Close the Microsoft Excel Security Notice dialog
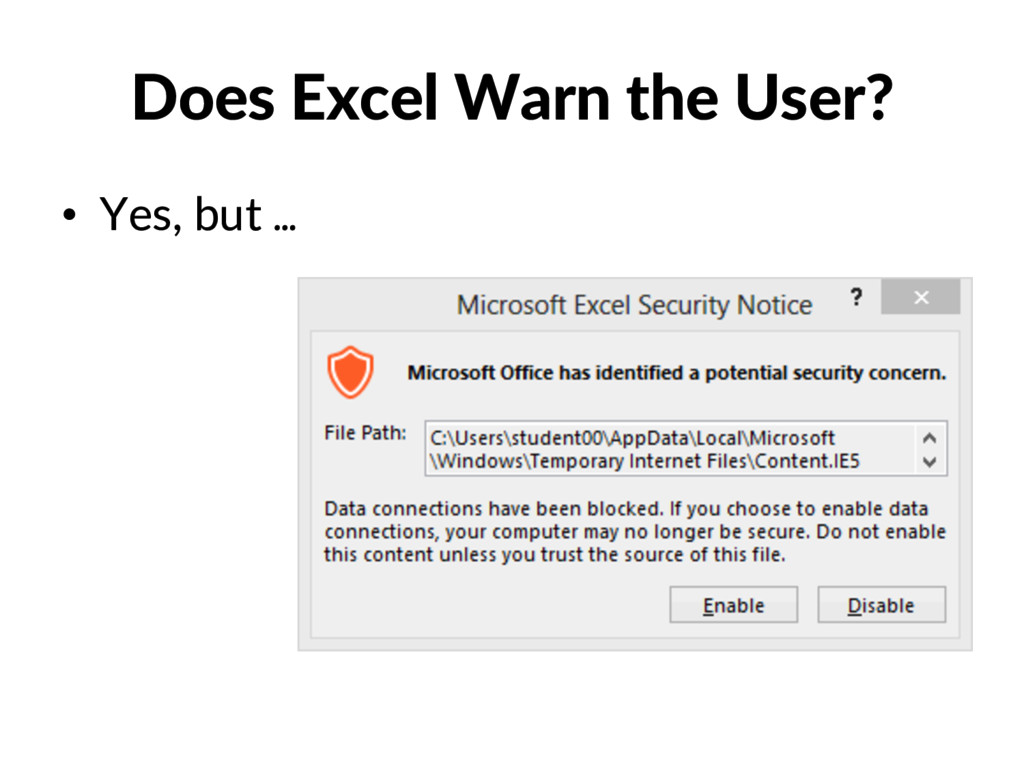Viewport: 1024px width, 768px height. tap(921, 297)
